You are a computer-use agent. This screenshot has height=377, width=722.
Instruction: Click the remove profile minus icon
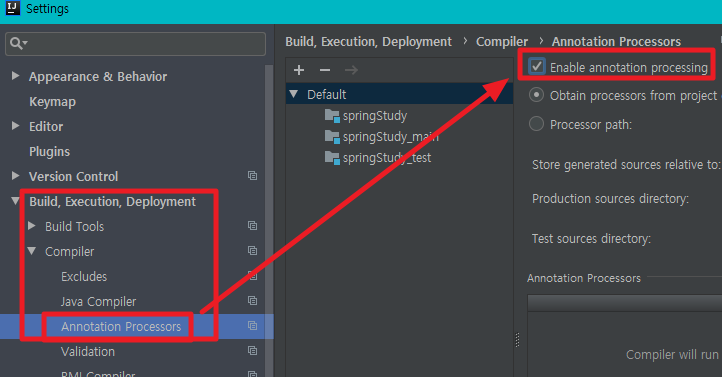coord(325,70)
